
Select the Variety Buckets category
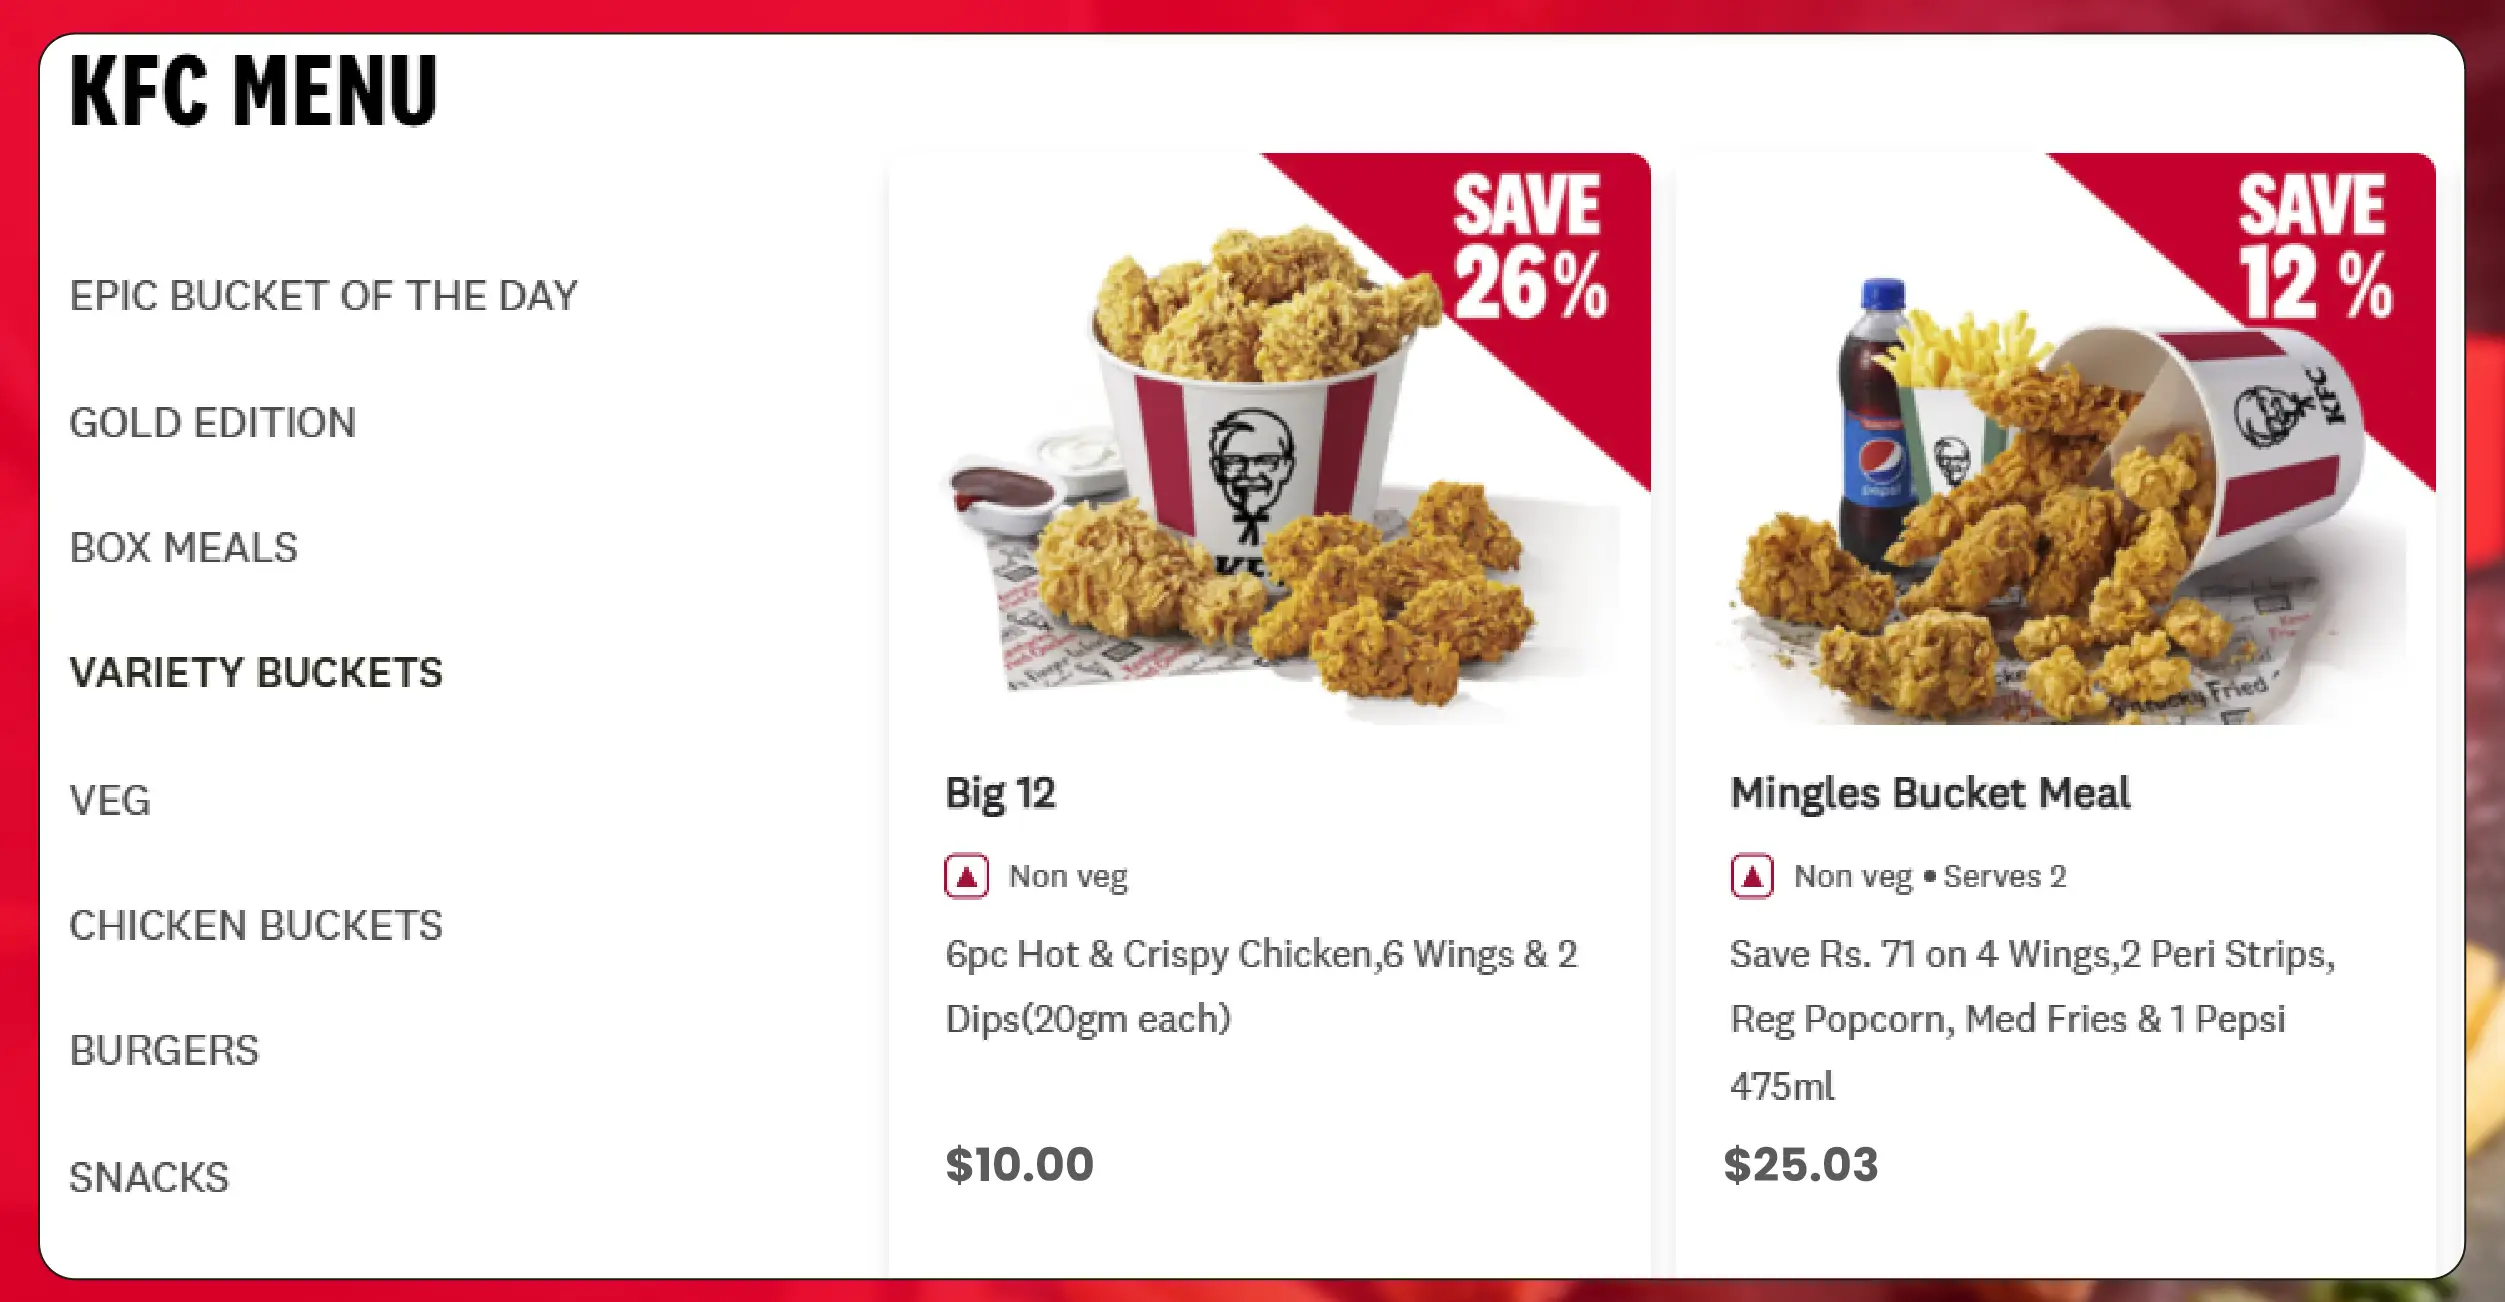[x=256, y=673]
